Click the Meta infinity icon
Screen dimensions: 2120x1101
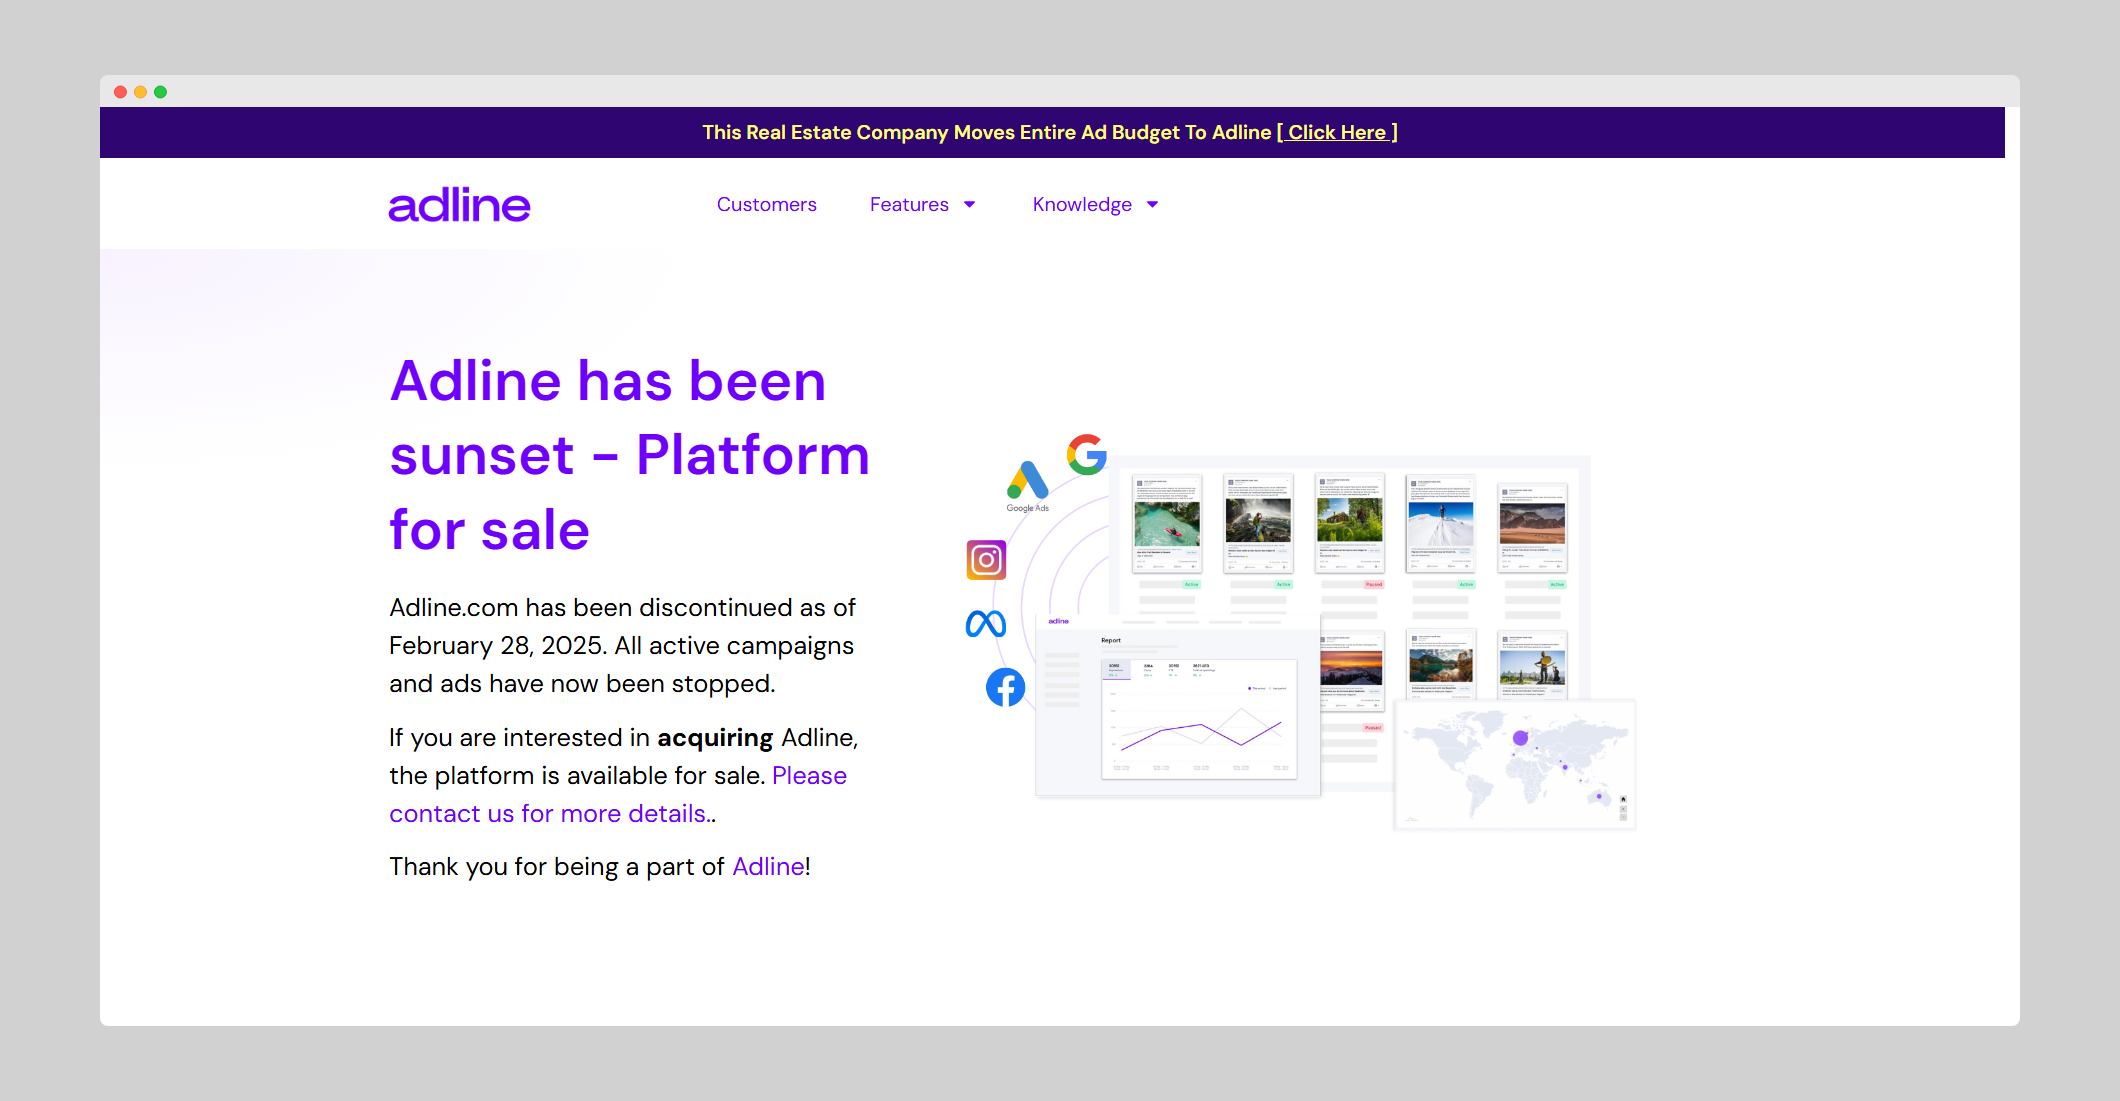tap(986, 624)
